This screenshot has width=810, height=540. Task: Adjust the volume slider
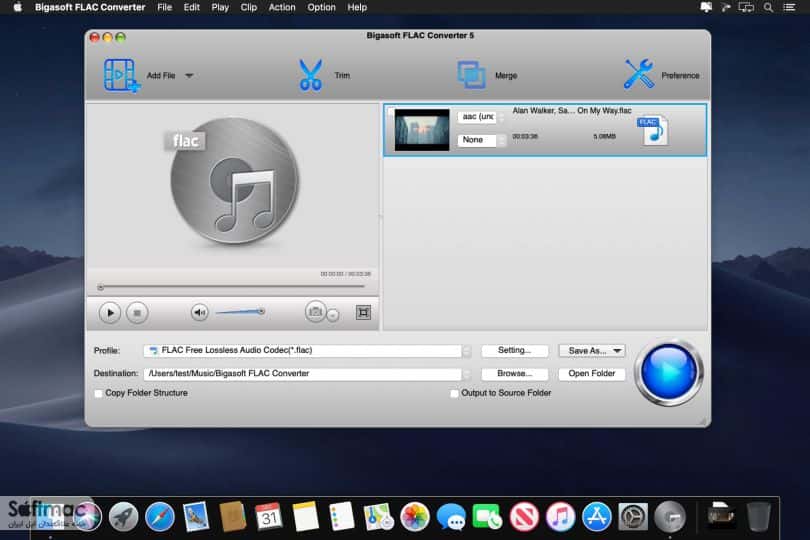coord(240,312)
